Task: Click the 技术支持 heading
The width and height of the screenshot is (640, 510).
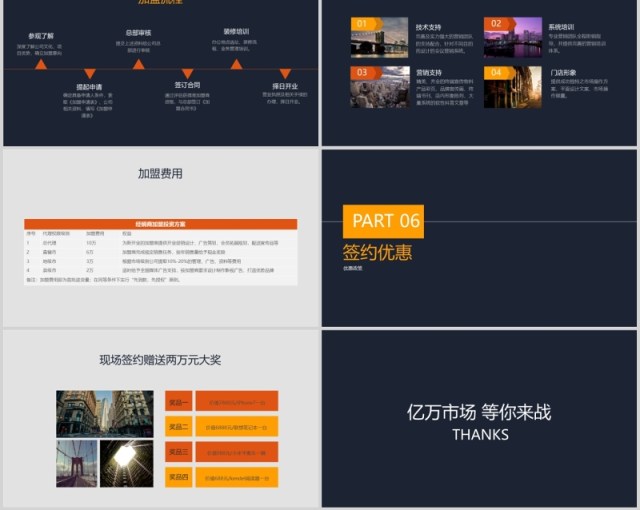Action: (x=429, y=27)
